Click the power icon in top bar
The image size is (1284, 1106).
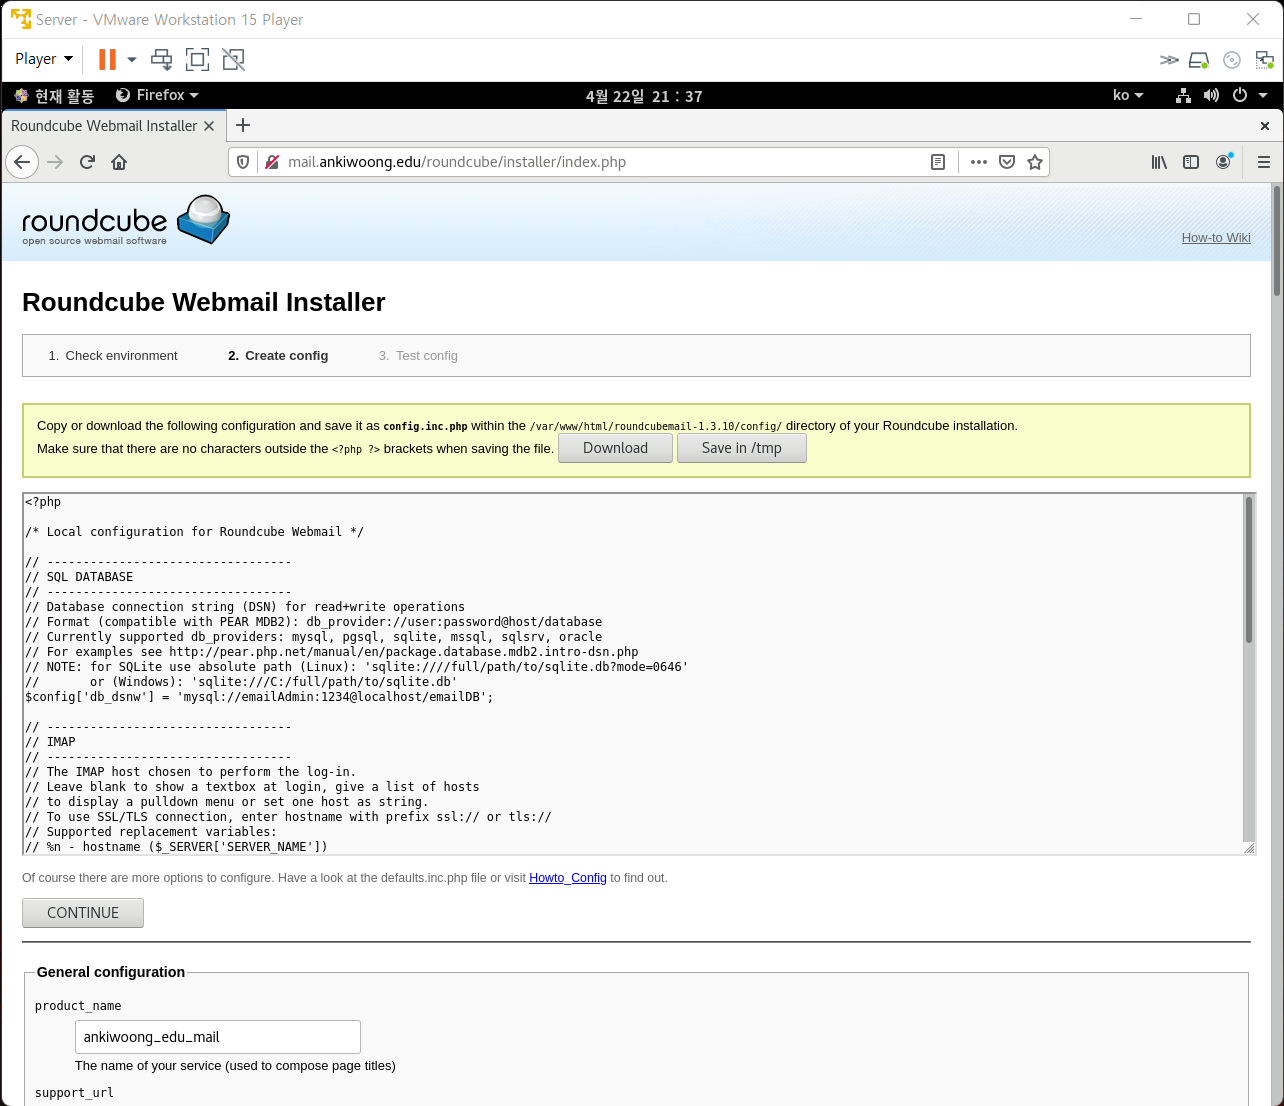[1240, 95]
